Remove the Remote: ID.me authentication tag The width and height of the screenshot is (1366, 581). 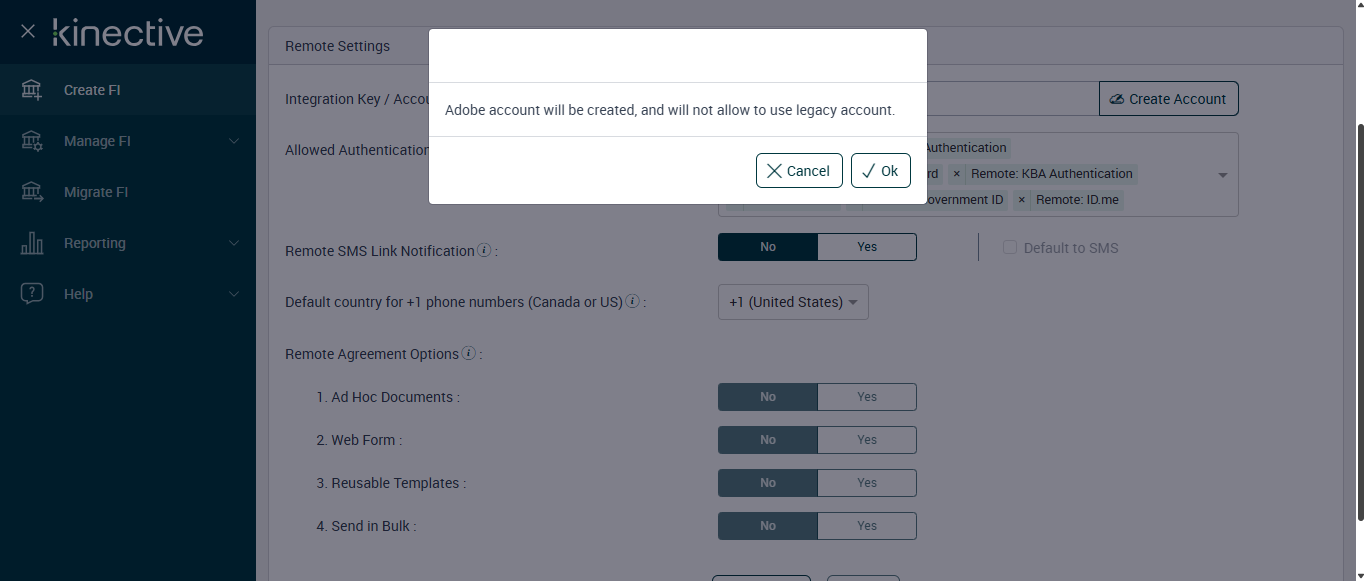pyautogui.click(x=1022, y=200)
